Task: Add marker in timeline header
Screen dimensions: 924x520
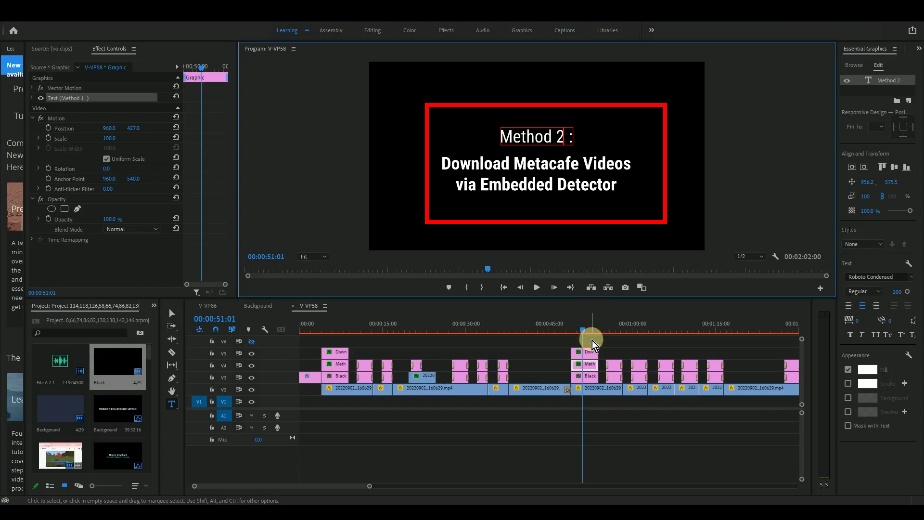Action: click(248, 330)
